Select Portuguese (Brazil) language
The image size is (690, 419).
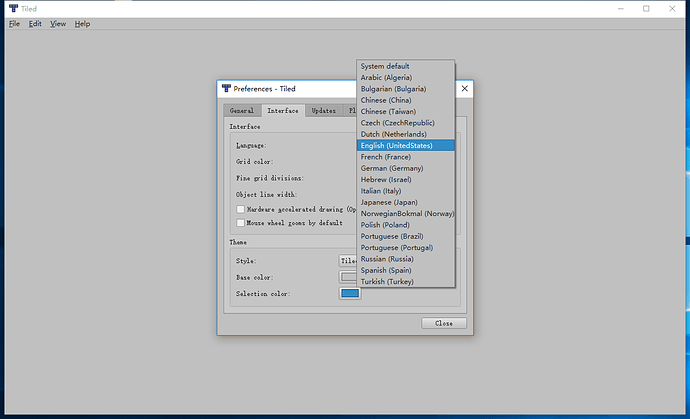point(405,236)
